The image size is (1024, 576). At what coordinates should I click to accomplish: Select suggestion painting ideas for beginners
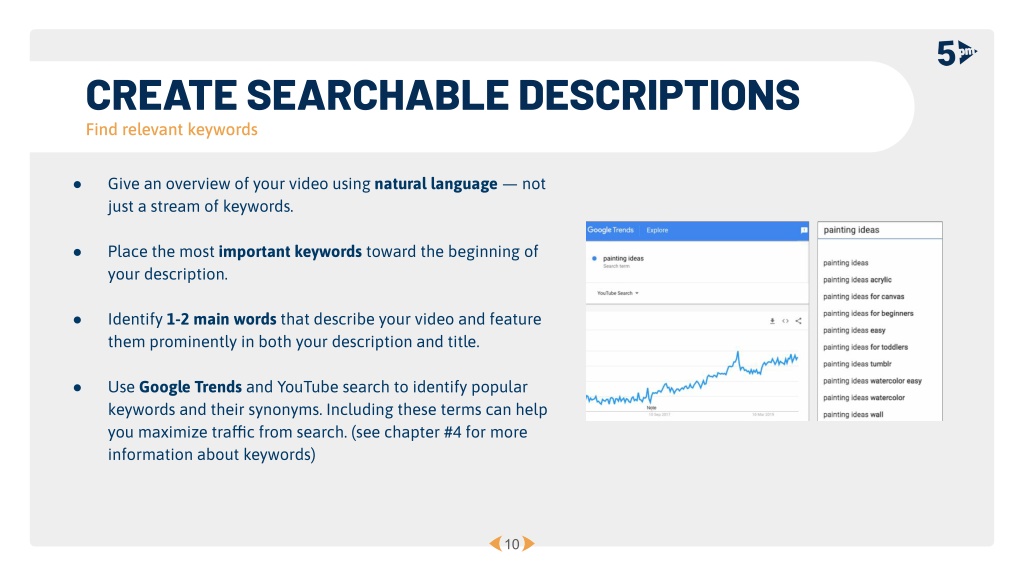(868, 313)
